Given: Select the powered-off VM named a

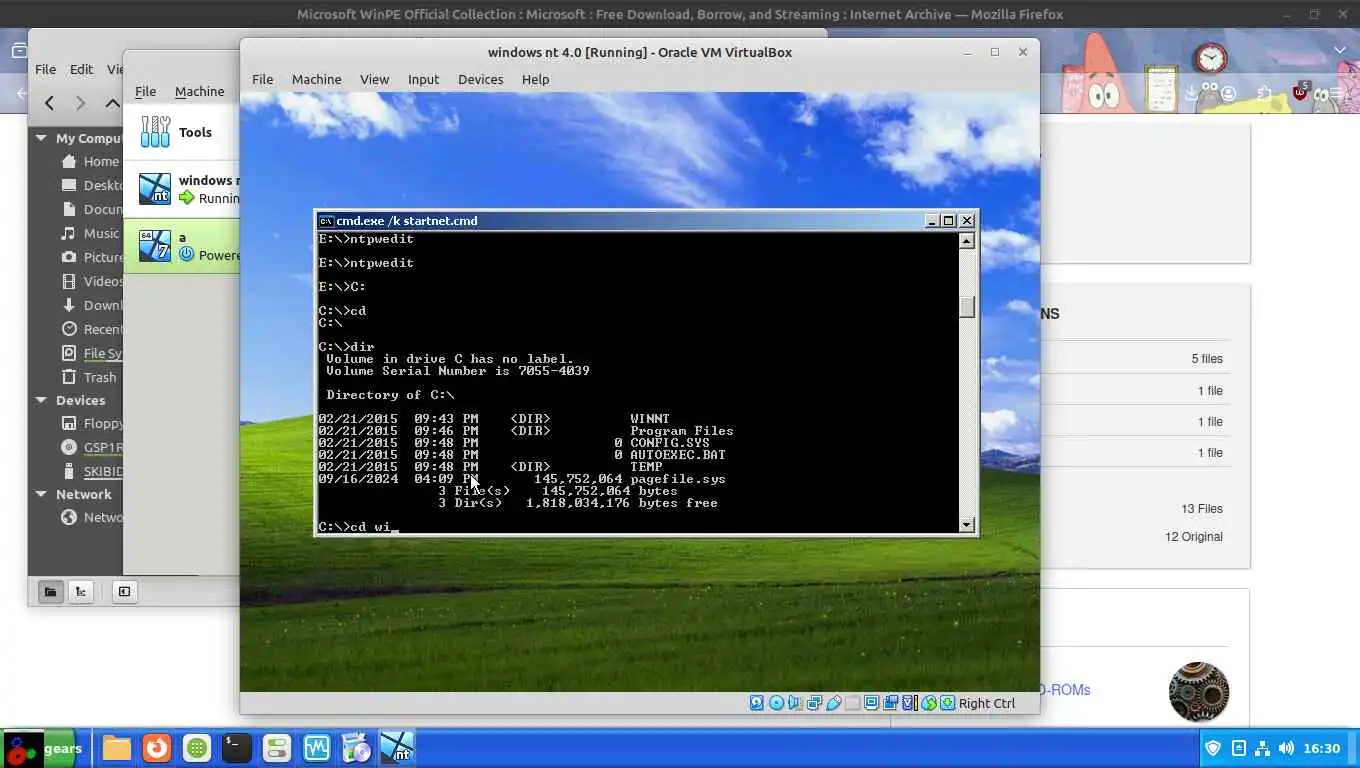Looking at the screenshot, I should coord(181,246).
